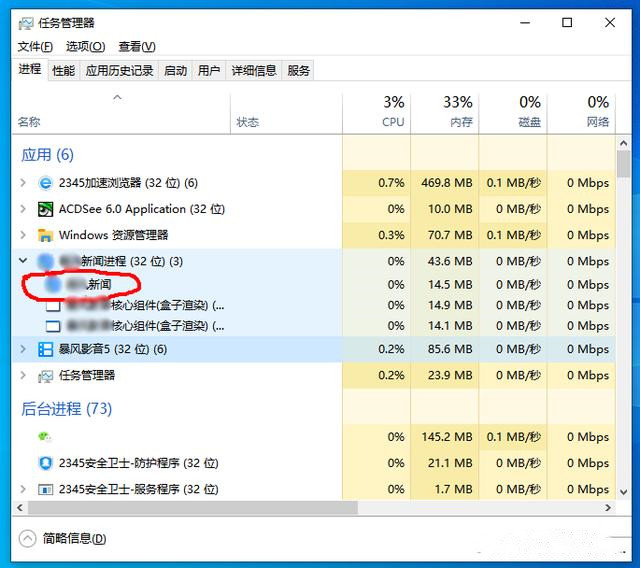
Task: Click the horizontal scrollbar right arrow
Action: 608,508
